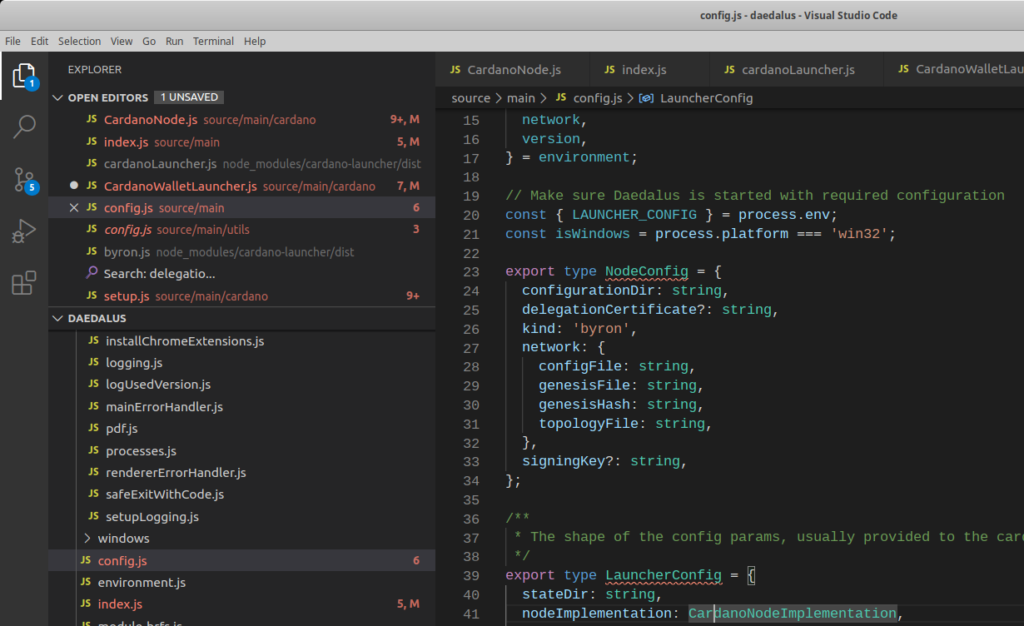Click the search icon beside Search: delegatio...
The width and height of the screenshot is (1024, 626).
click(91, 272)
